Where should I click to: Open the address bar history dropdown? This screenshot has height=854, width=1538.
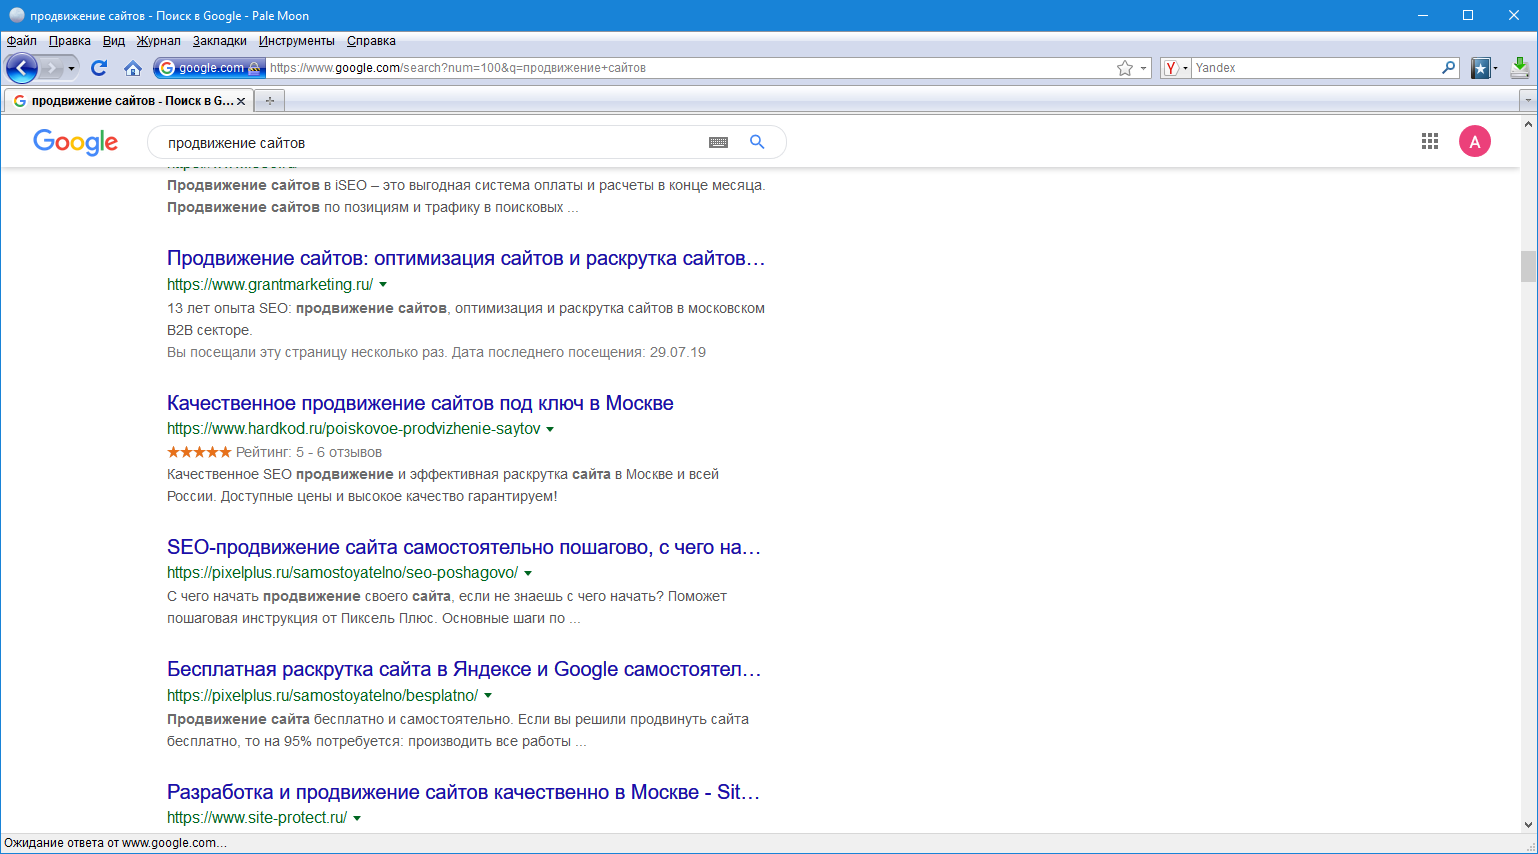(x=1143, y=68)
